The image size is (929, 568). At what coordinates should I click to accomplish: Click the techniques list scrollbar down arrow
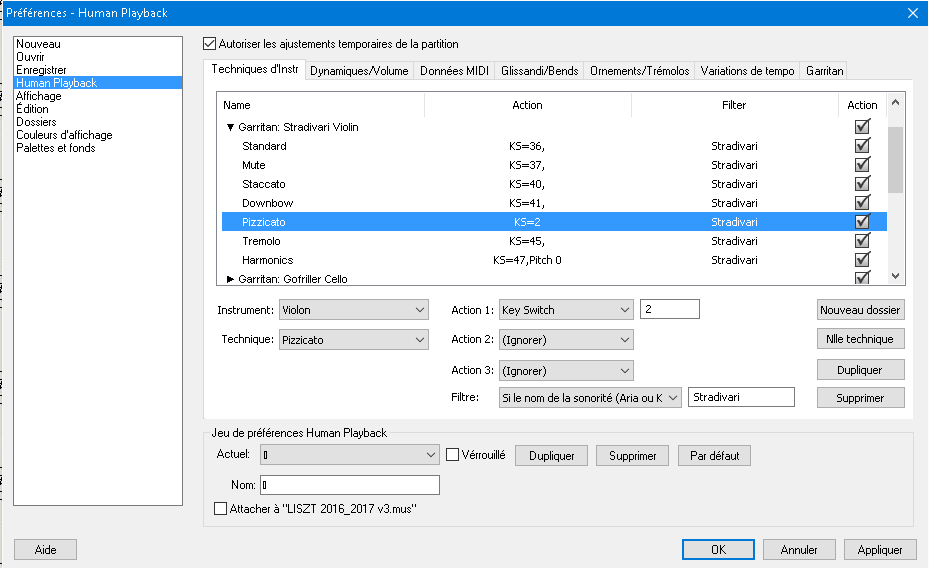(x=895, y=277)
